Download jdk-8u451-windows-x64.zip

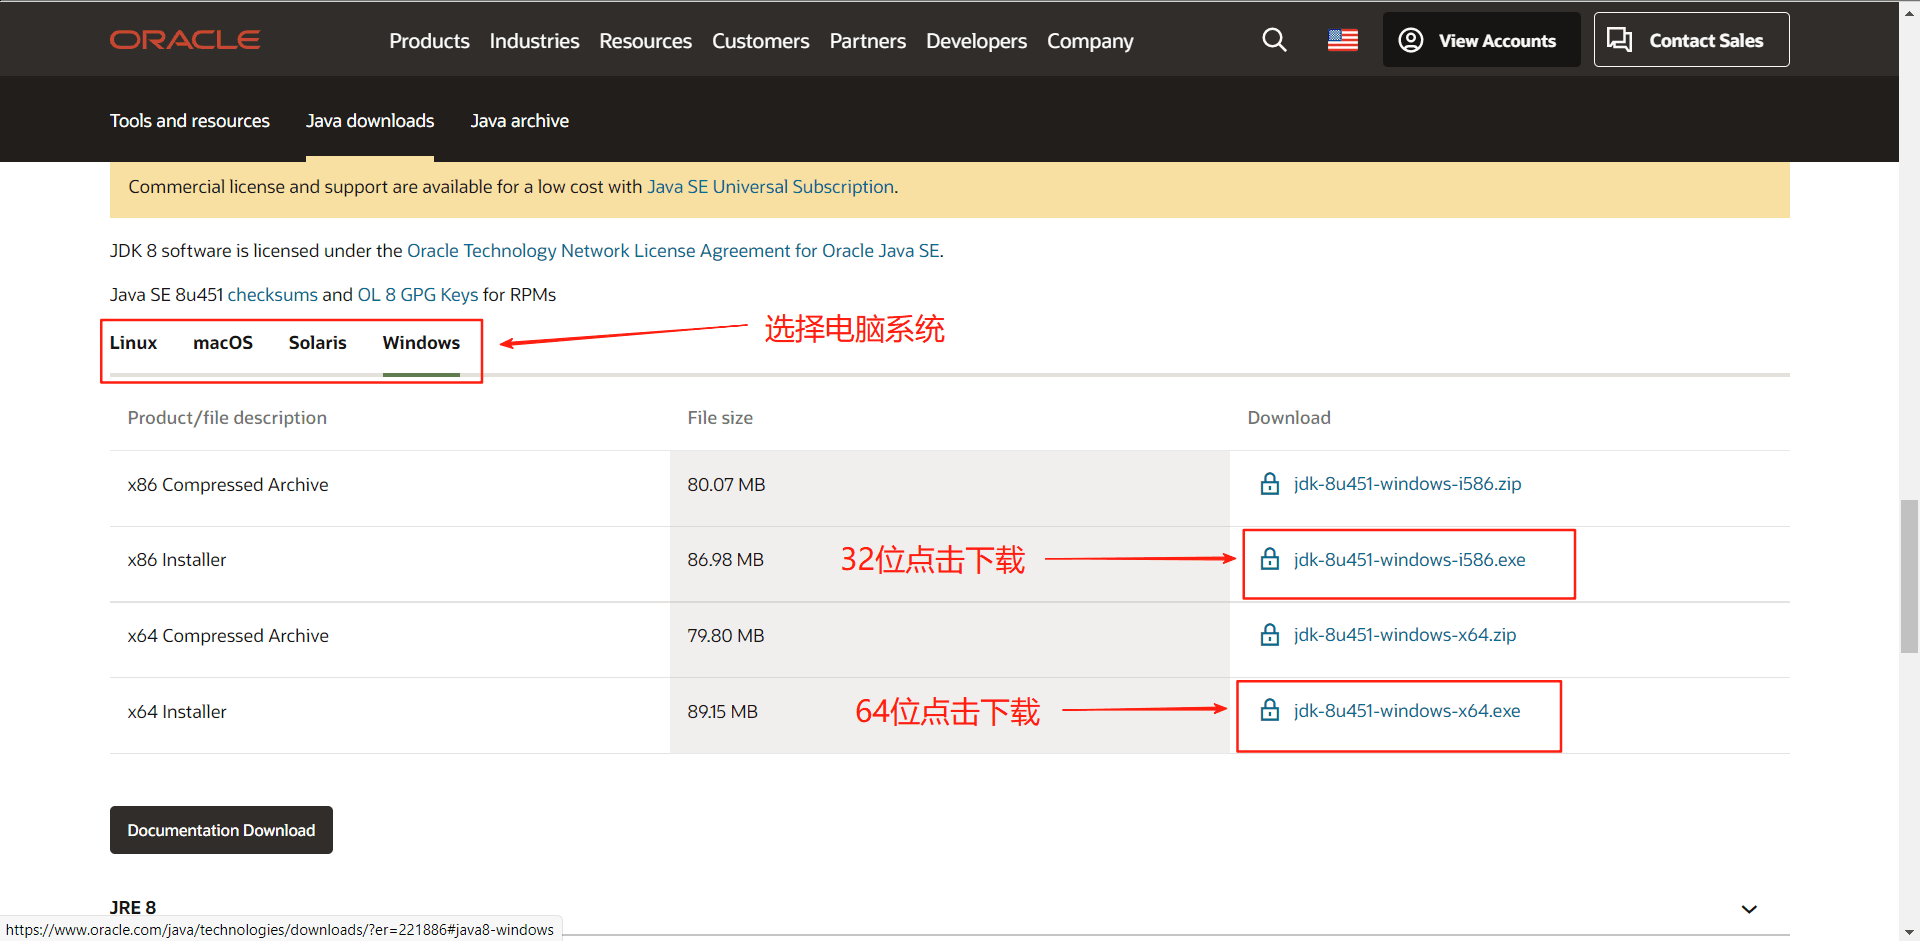click(x=1404, y=635)
